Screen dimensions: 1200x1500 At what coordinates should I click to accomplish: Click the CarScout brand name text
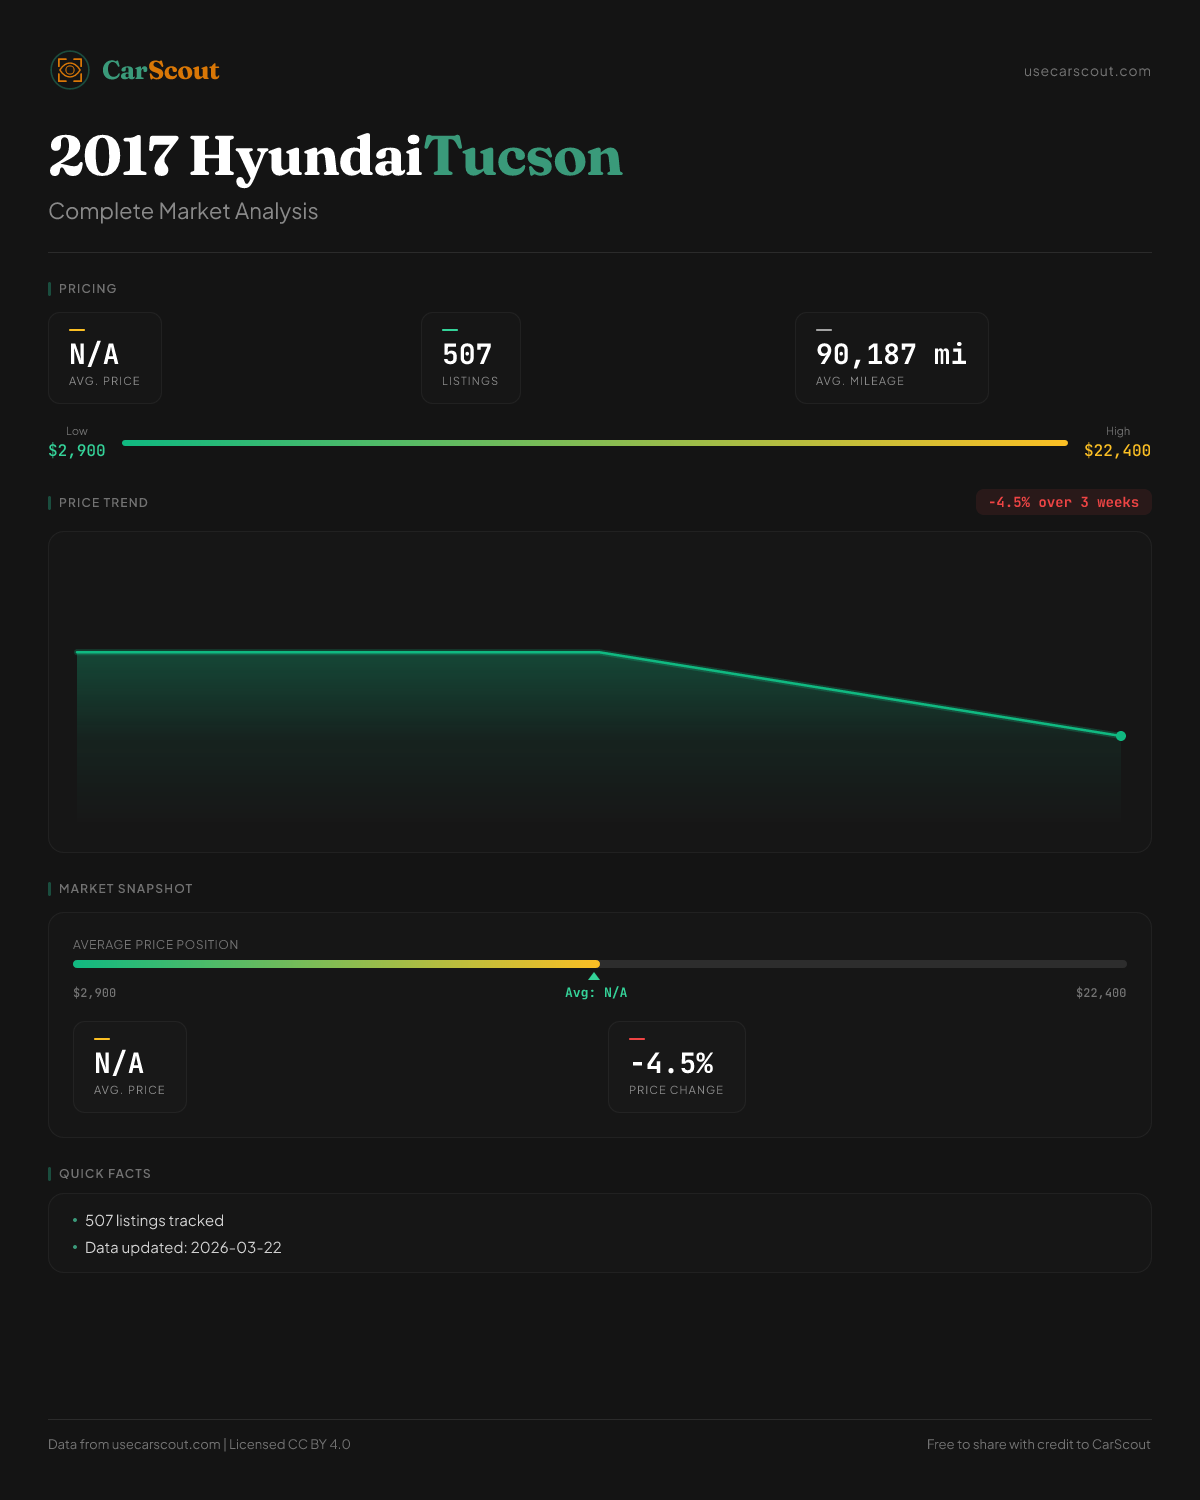point(161,70)
